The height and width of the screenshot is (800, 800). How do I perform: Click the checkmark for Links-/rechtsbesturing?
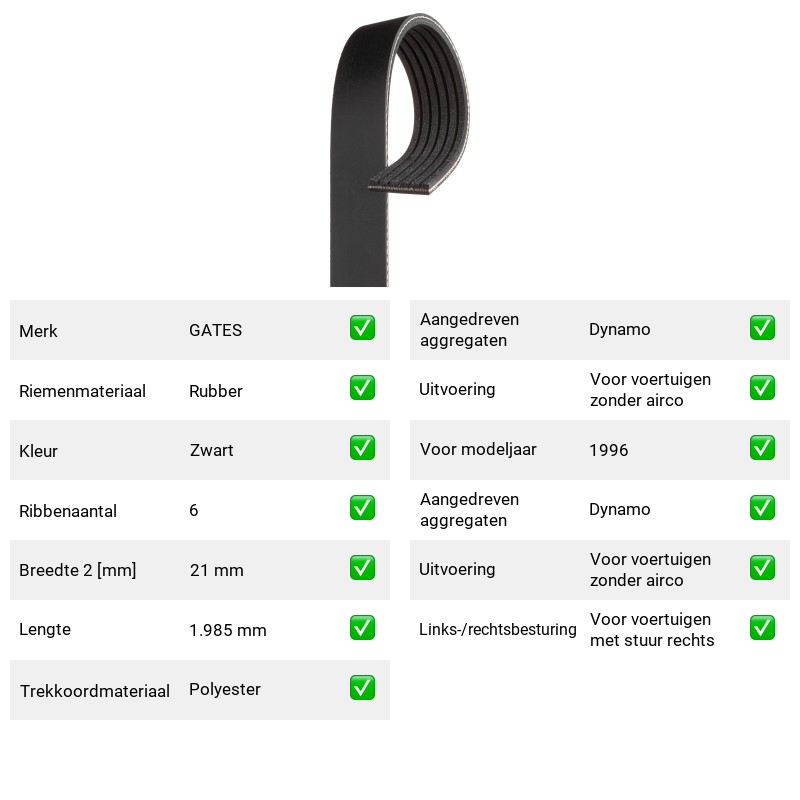pyautogui.click(x=762, y=628)
